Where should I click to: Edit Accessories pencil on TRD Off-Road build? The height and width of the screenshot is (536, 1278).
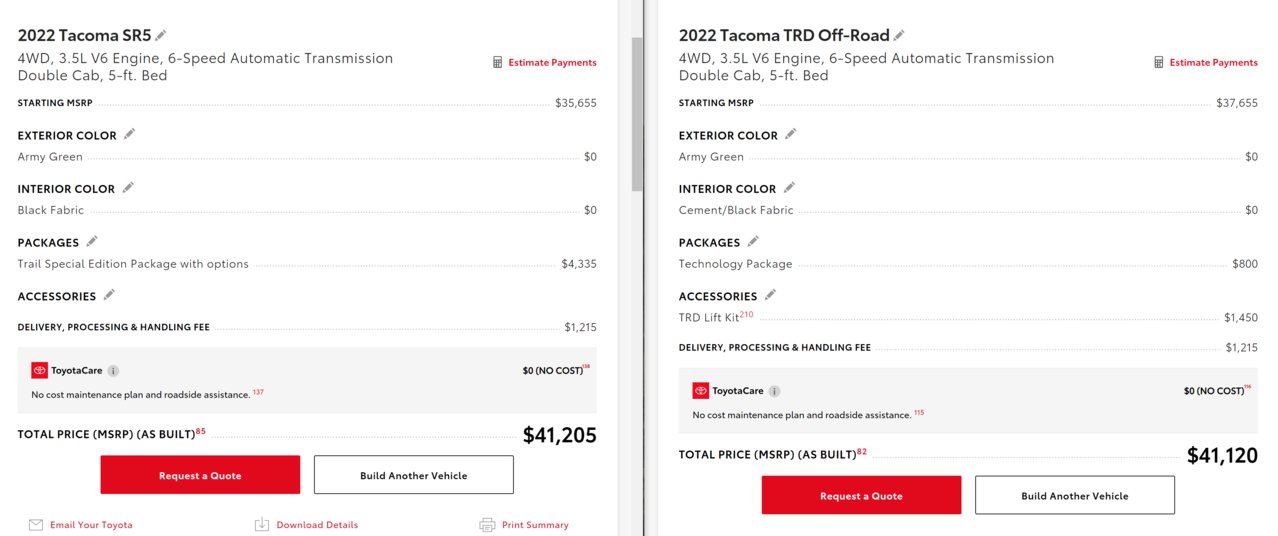[x=770, y=295]
